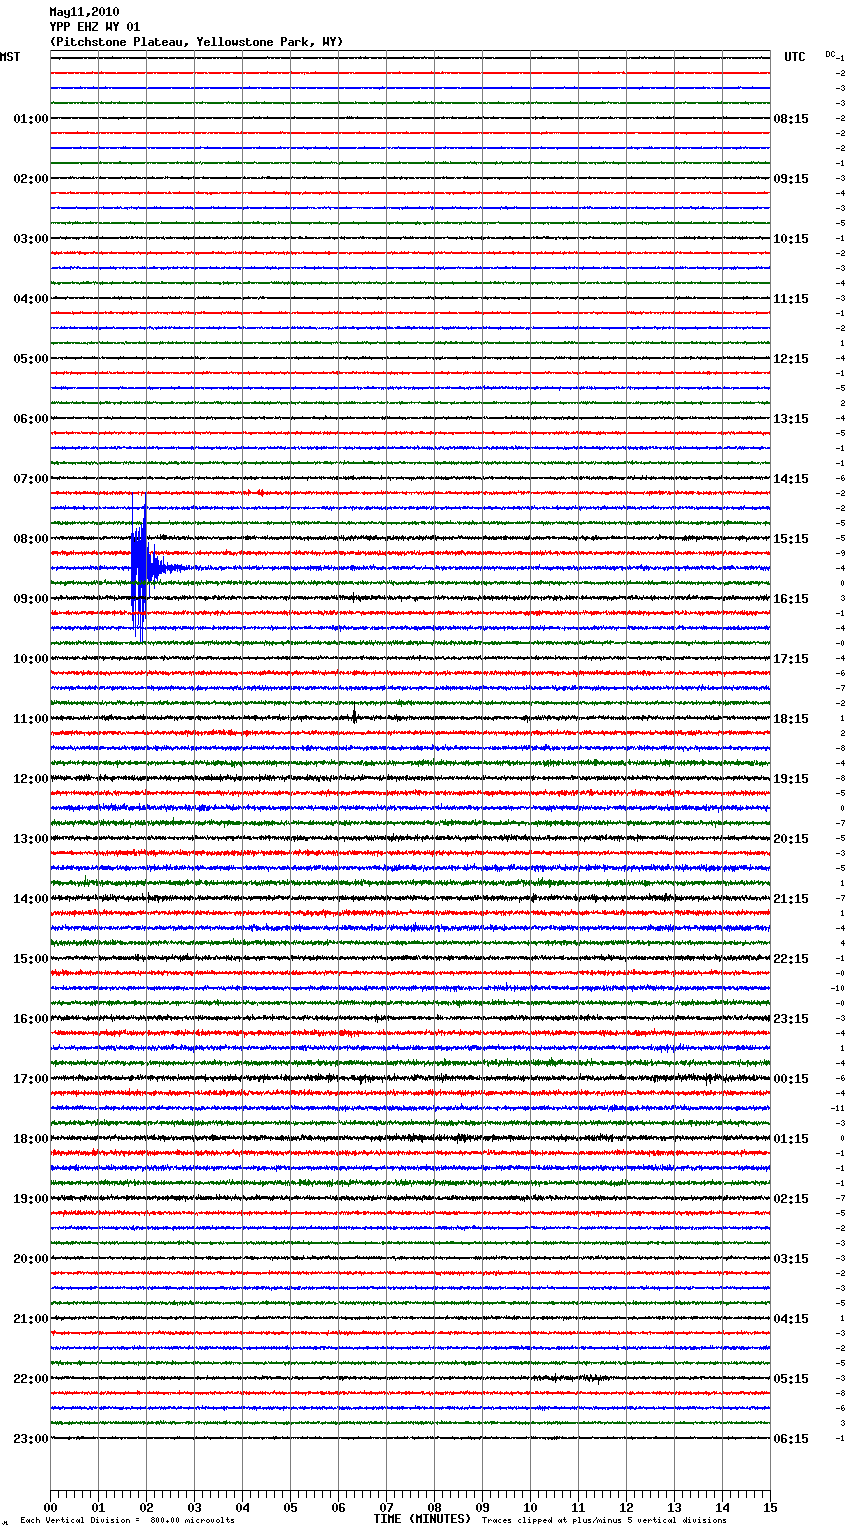Click the 21:15 UTC time label
Image resolution: width=850 pixels, height=1534 pixels.
click(791, 899)
